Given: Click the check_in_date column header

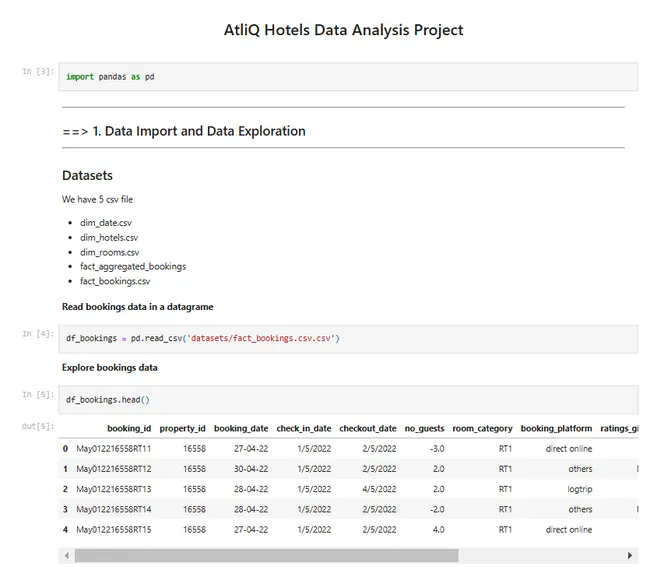Looking at the screenshot, I should point(304,429).
